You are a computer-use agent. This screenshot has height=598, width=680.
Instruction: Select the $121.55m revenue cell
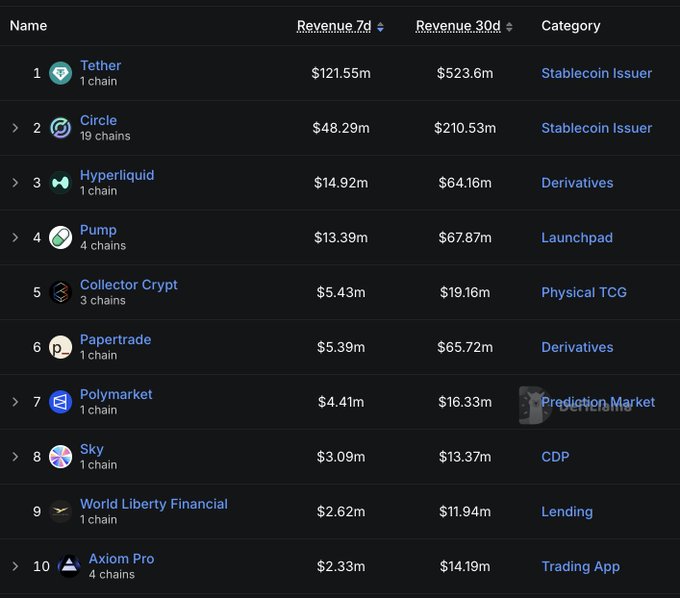click(x=341, y=73)
